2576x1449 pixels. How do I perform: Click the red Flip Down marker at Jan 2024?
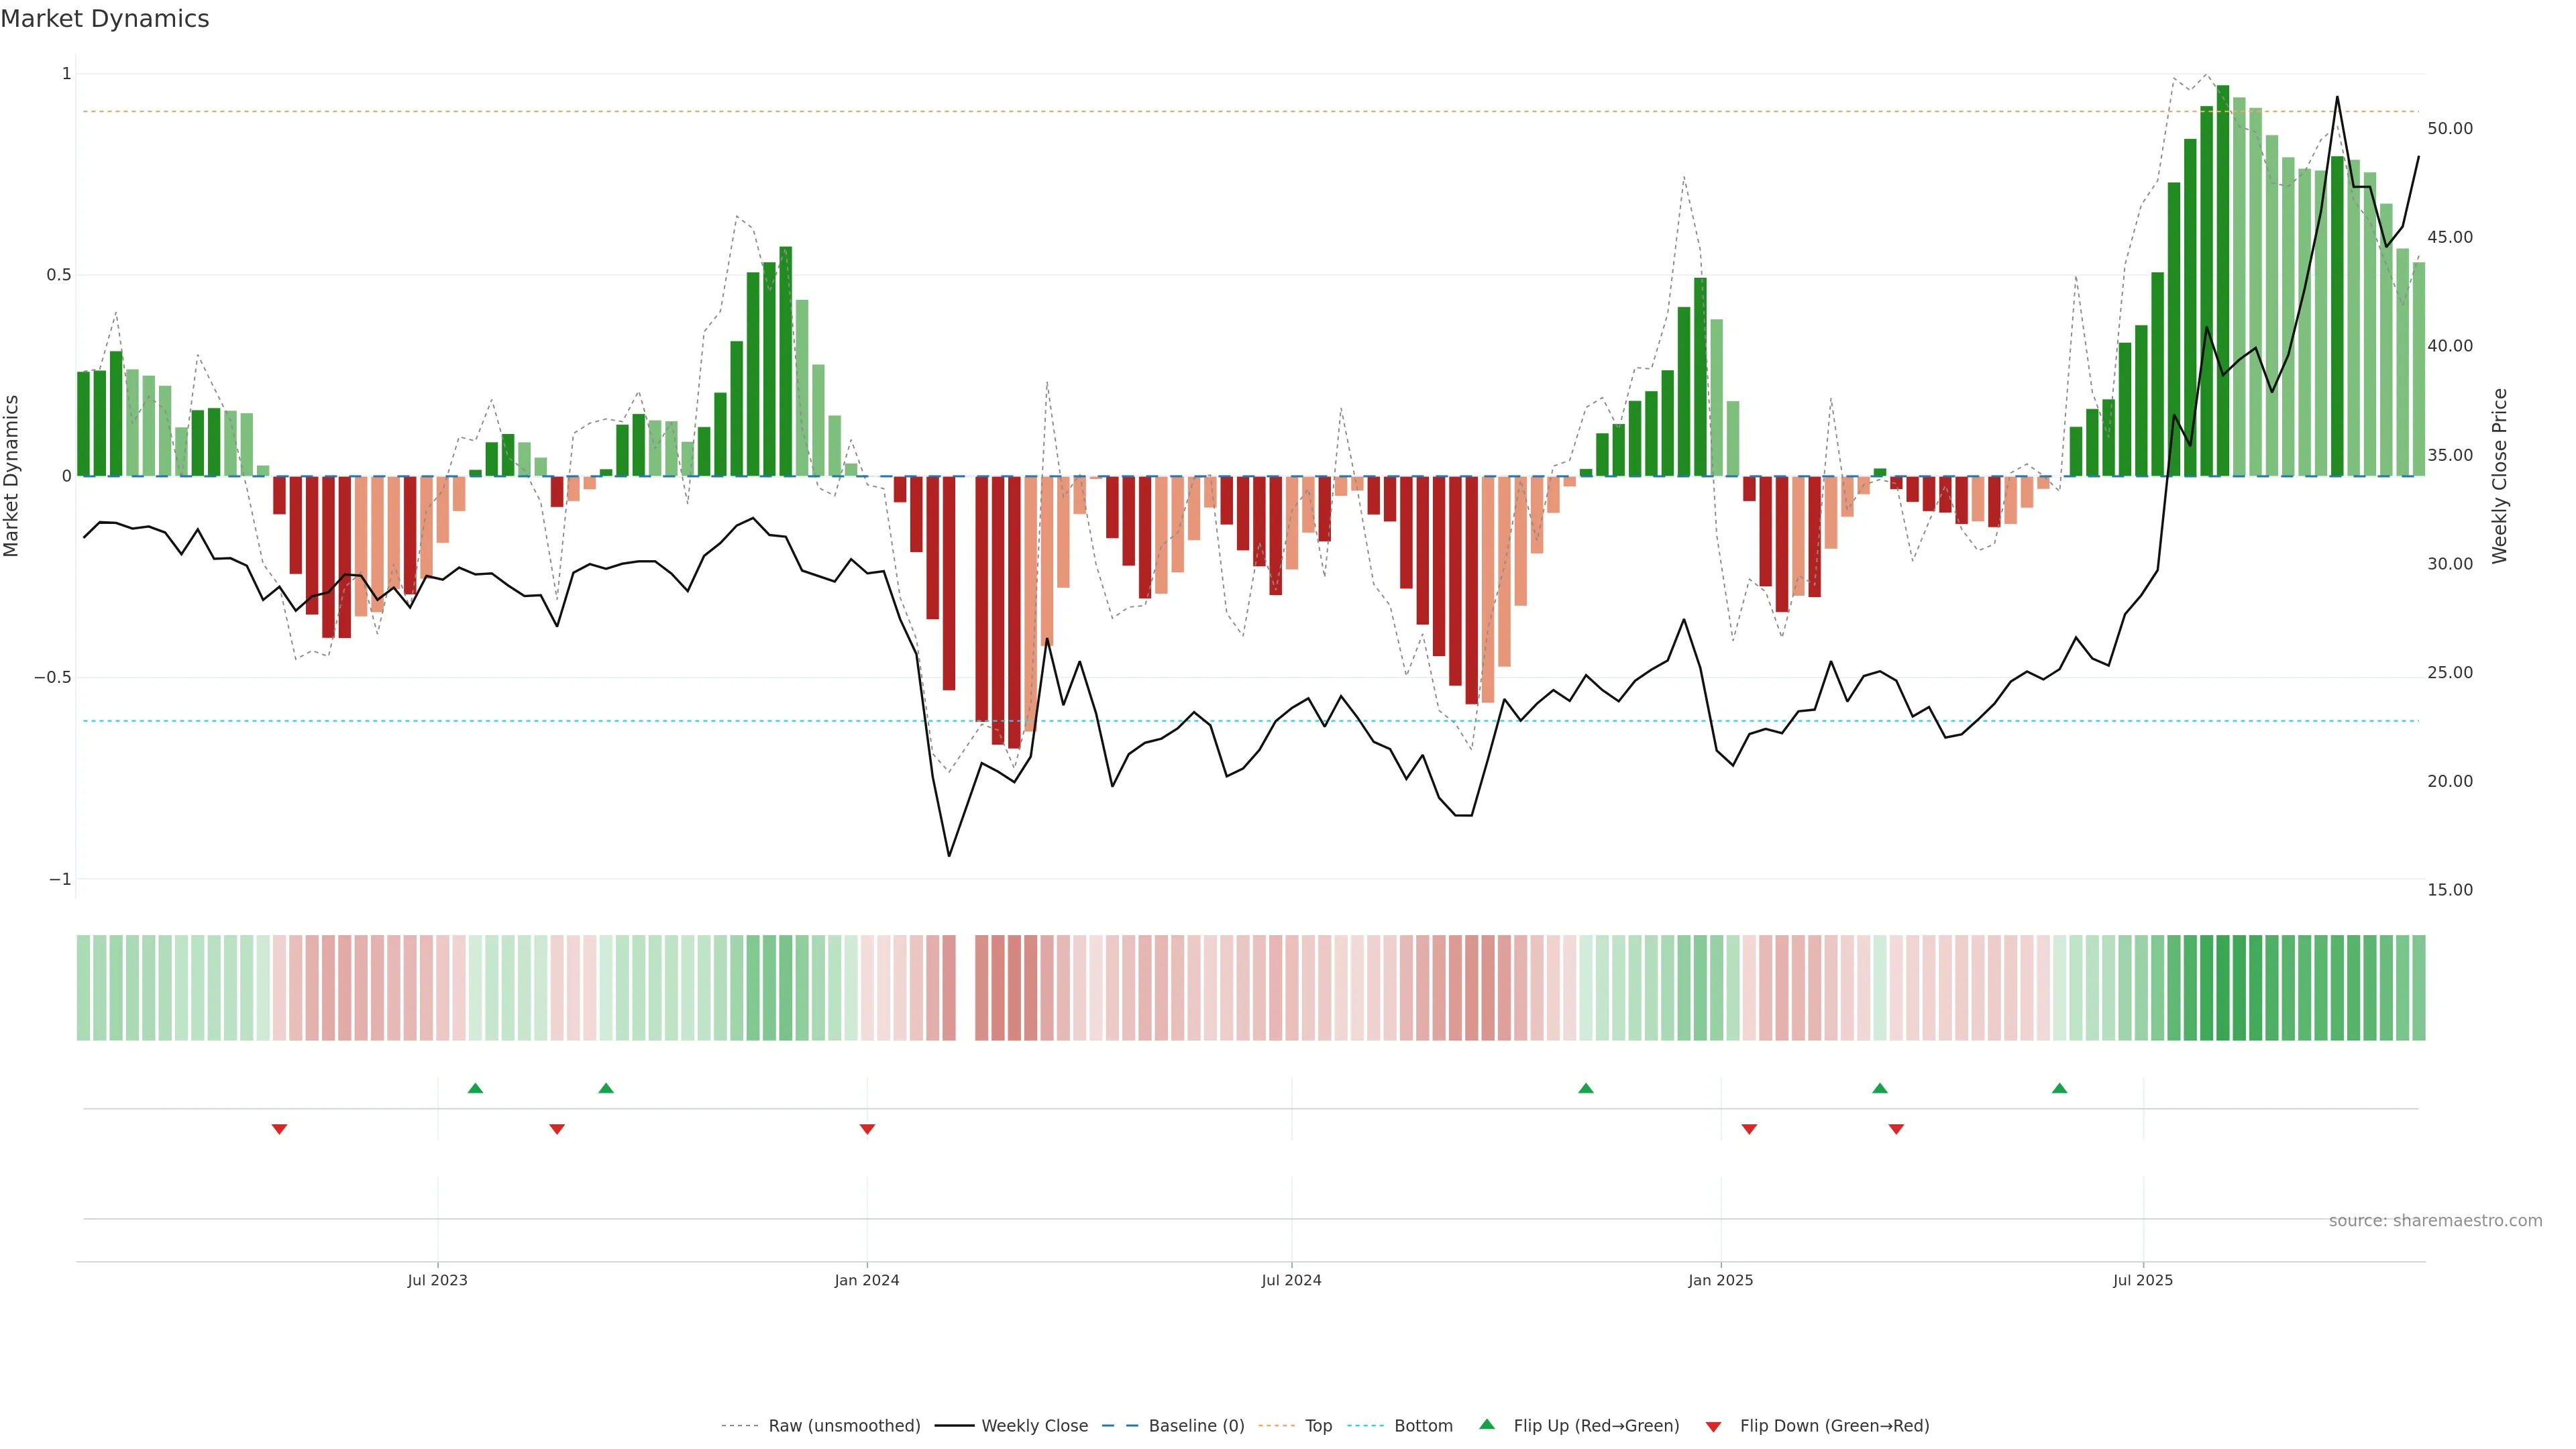tap(867, 1129)
